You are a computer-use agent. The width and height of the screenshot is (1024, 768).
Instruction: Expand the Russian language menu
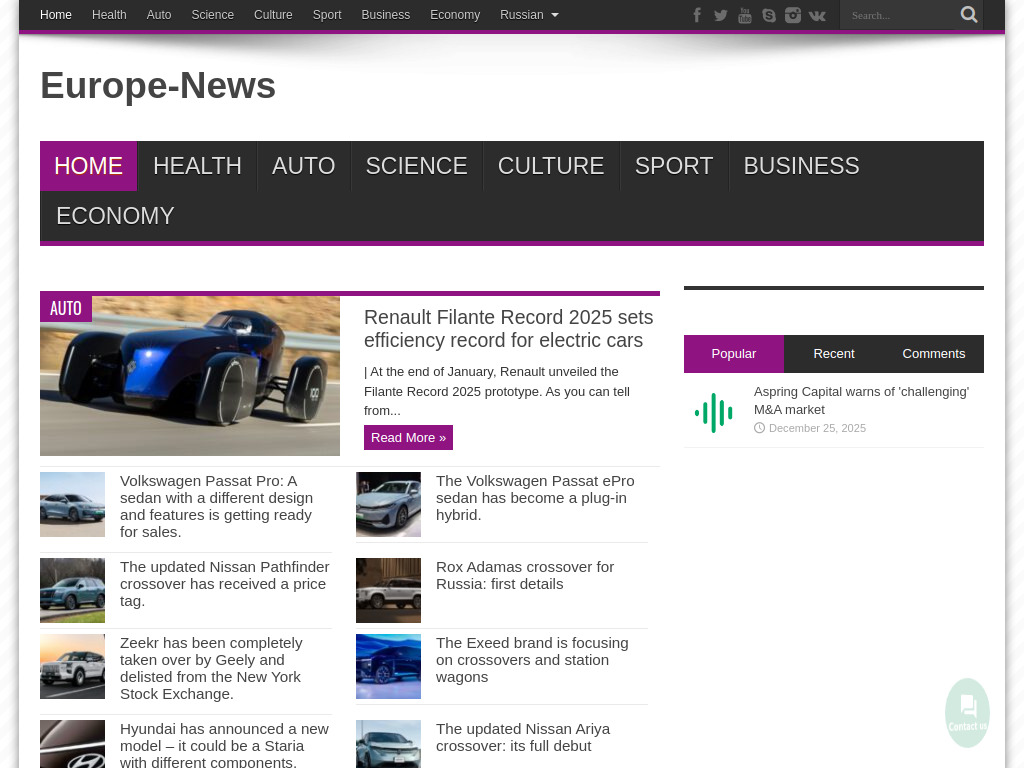529,15
